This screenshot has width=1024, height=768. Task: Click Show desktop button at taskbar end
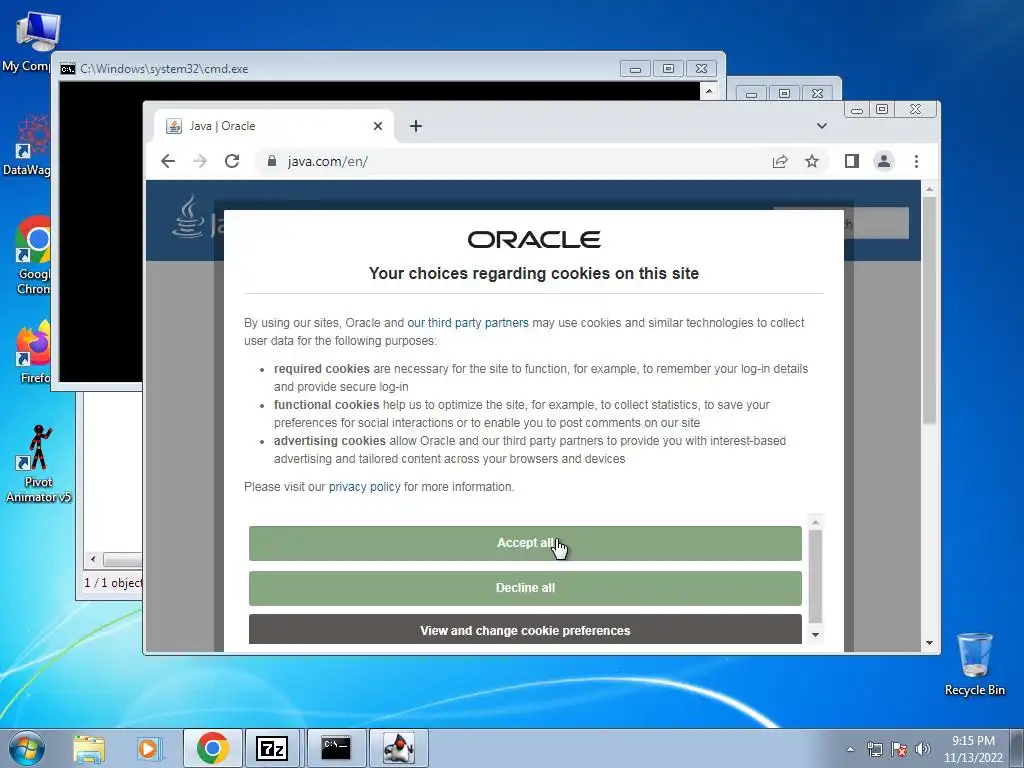click(1017, 748)
